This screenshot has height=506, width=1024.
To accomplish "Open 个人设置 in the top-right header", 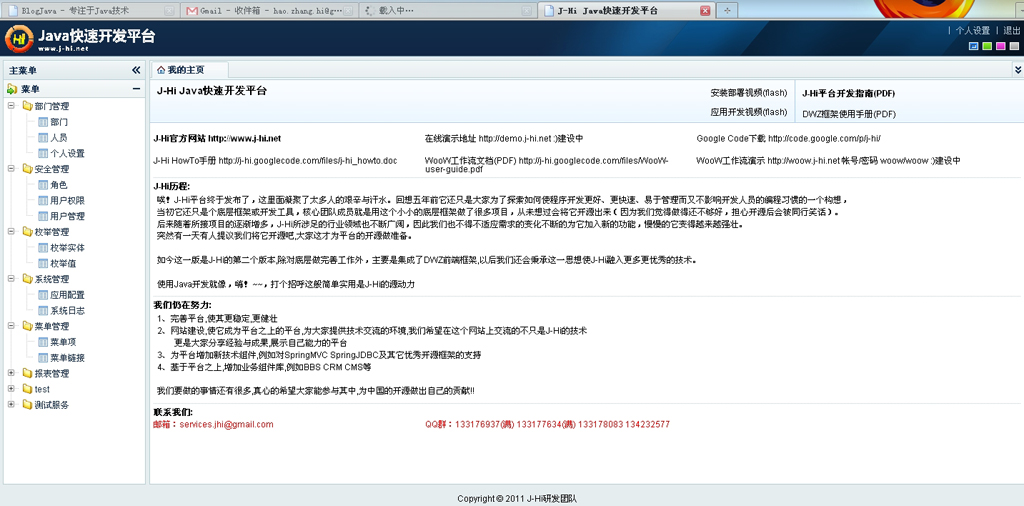I will point(972,31).
